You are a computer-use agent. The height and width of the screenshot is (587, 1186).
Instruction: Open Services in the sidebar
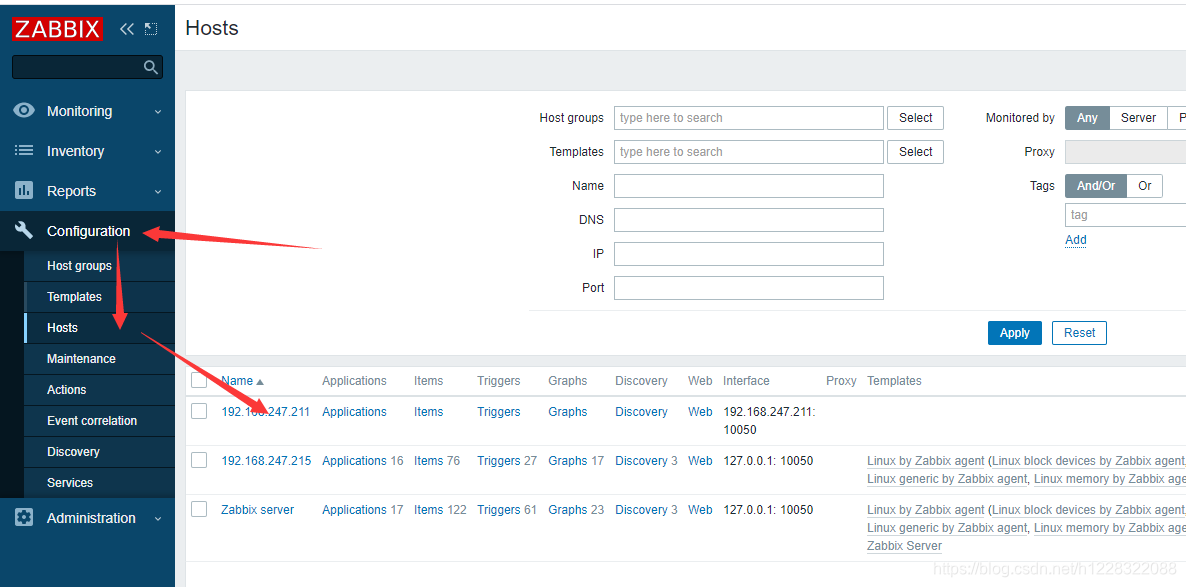click(x=70, y=483)
